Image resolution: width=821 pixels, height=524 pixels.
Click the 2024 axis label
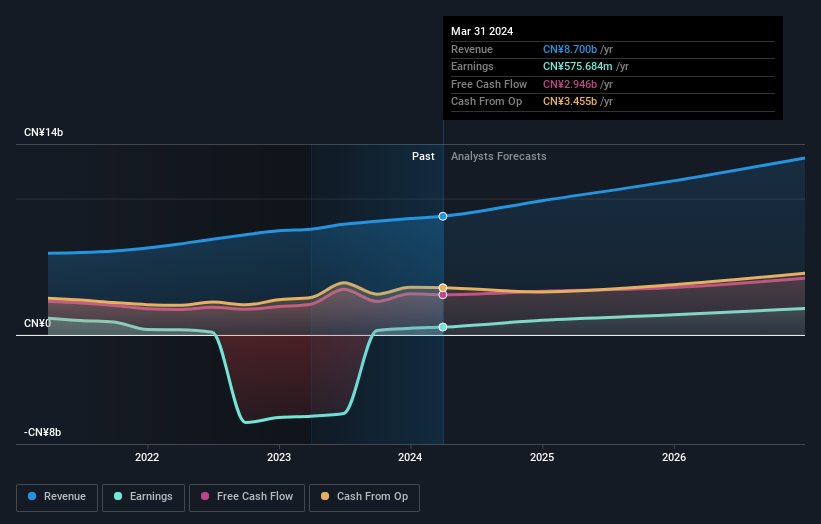tap(410, 458)
